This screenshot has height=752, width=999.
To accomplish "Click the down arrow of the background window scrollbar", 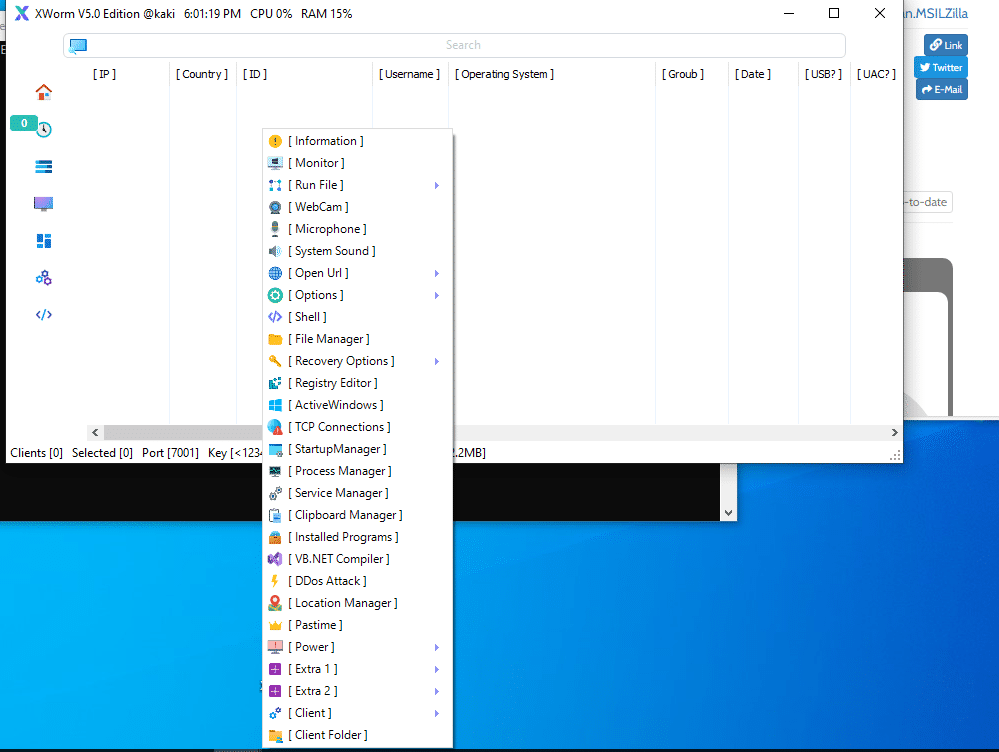I will 729,513.
